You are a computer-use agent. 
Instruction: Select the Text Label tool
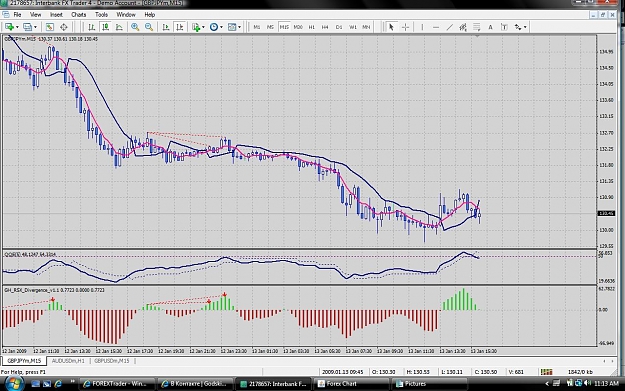(x=504, y=27)
